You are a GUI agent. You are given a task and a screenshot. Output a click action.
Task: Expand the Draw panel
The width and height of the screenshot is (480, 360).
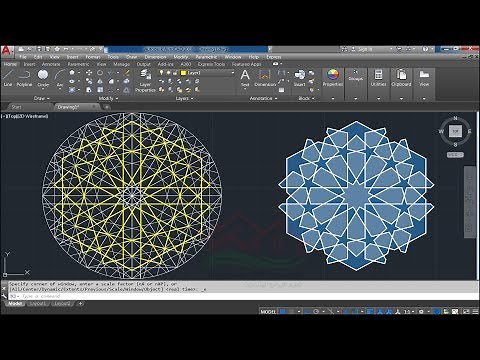coord(42,98)
